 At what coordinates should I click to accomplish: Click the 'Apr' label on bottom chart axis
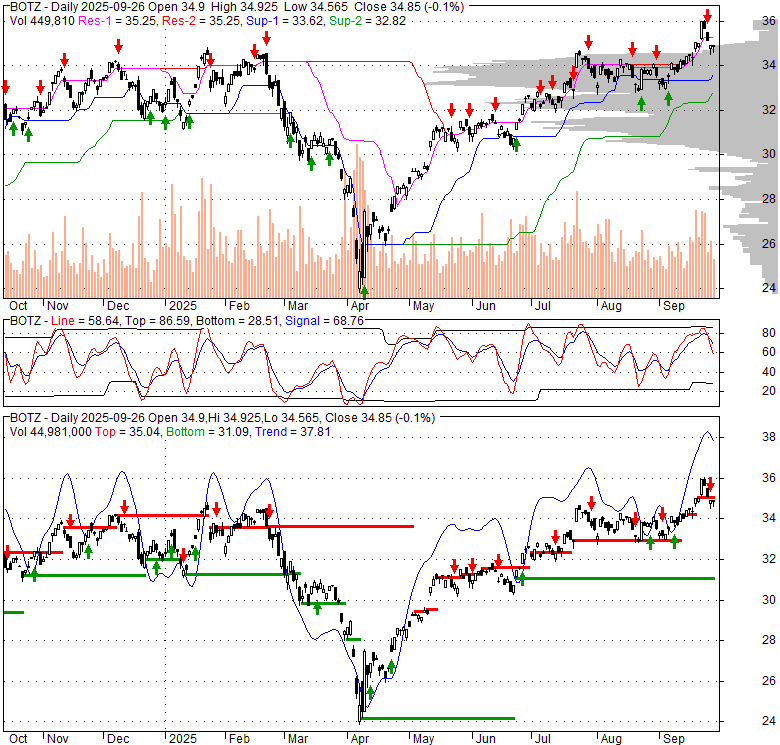tap(360, 739)
